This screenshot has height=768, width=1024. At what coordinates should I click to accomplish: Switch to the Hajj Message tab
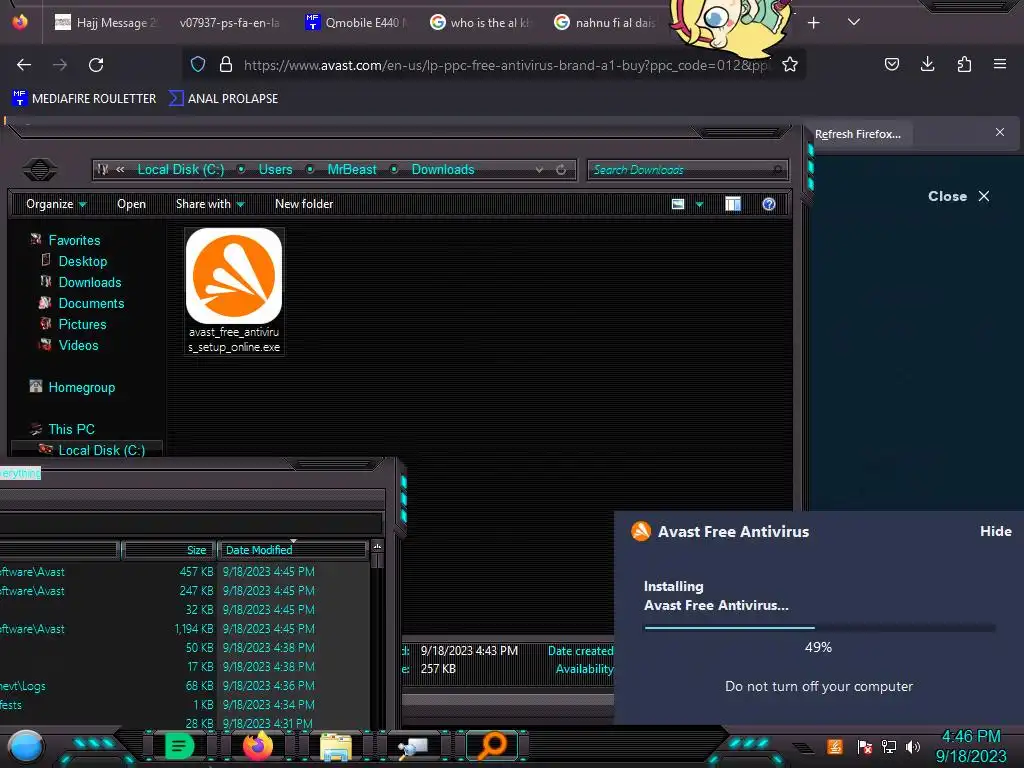[104, 23]
